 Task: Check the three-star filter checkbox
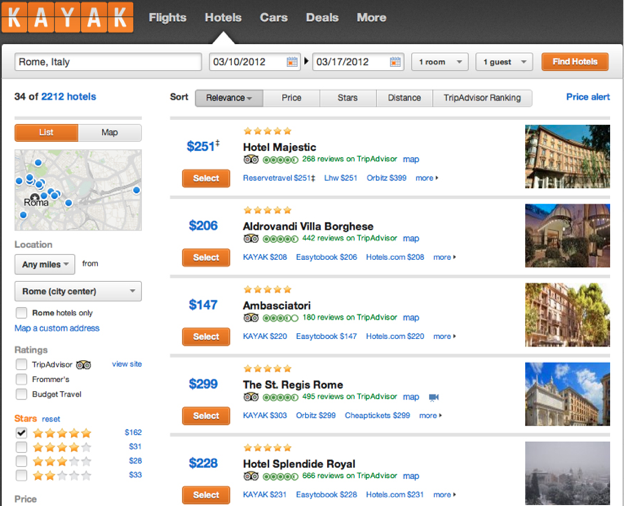point(21,461)
